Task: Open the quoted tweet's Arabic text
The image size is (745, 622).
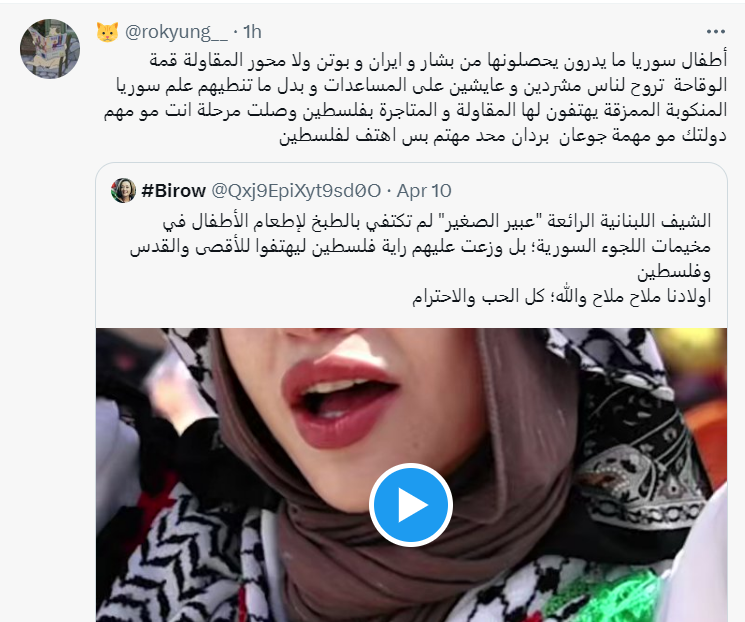Action: [420, 259]
